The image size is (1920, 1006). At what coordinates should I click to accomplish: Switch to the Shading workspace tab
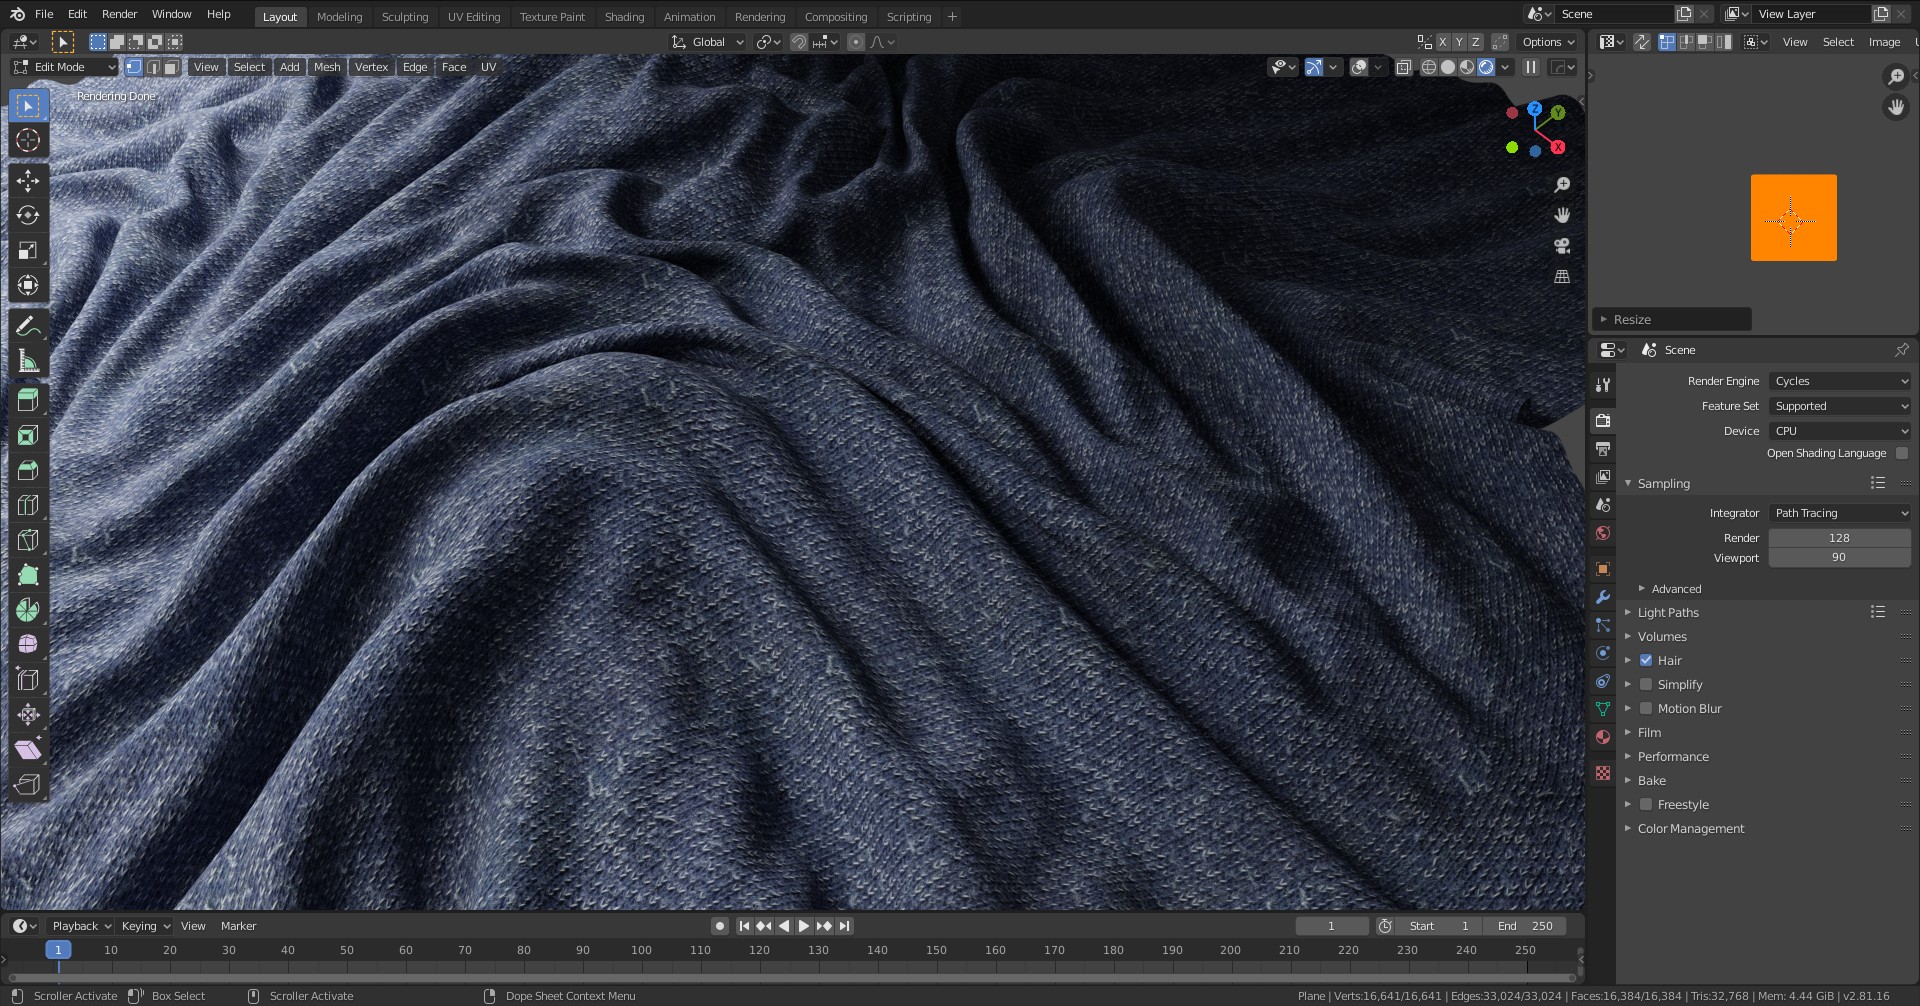click(624, 16)
